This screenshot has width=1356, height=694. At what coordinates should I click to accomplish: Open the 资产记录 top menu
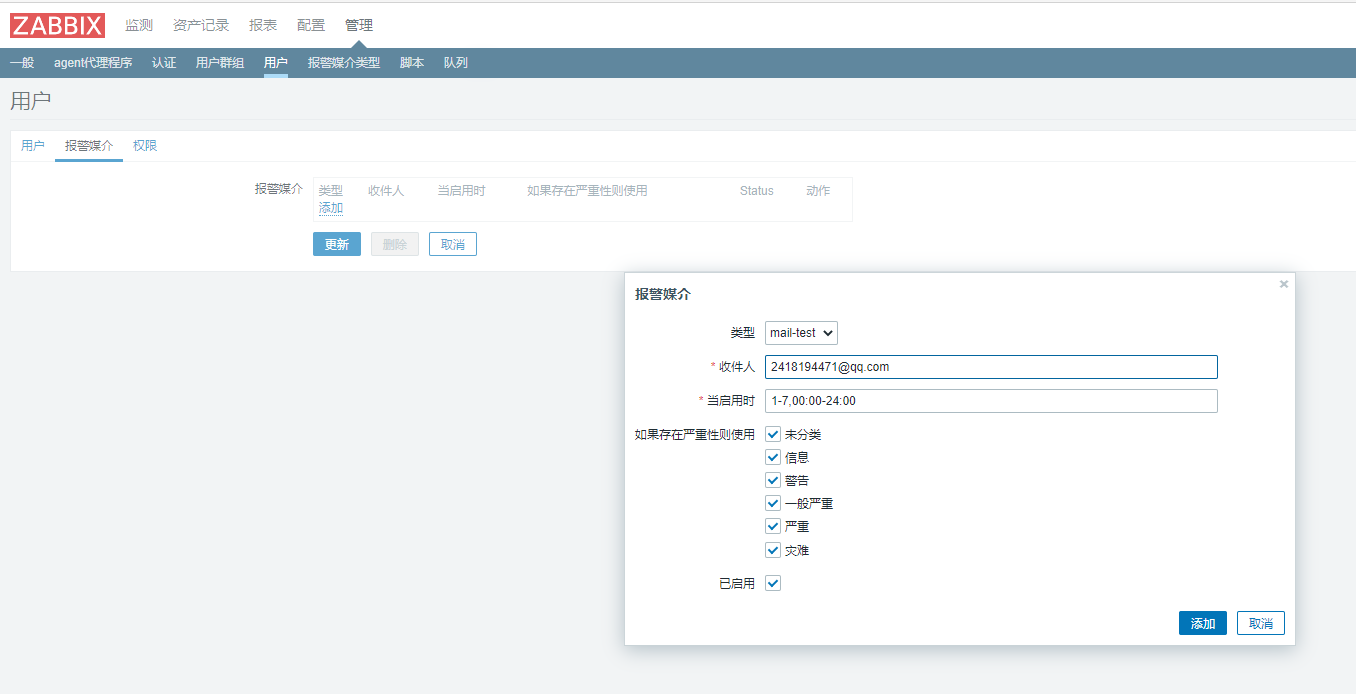pos(201,25)
